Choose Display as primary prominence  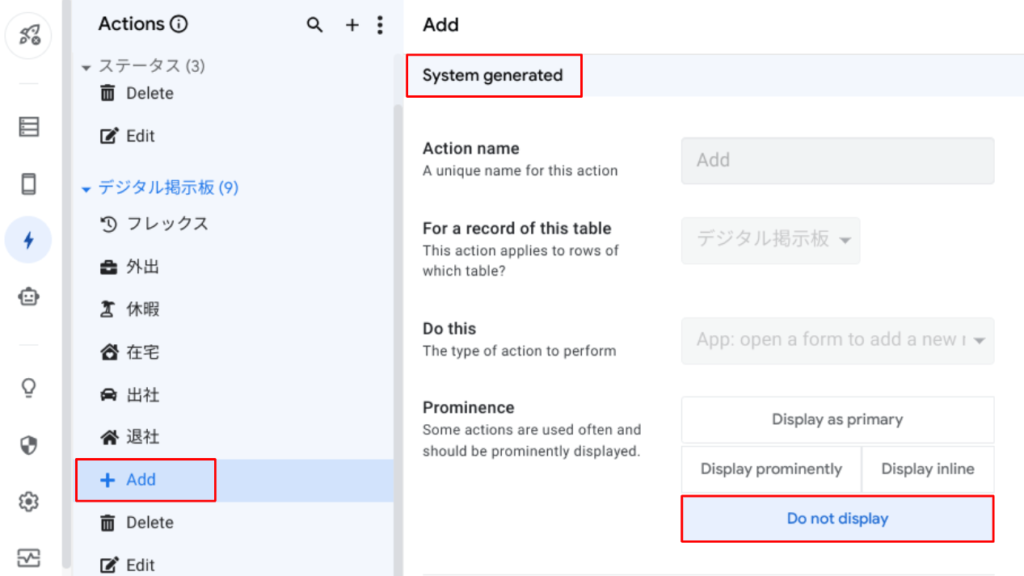coord(837,419)
